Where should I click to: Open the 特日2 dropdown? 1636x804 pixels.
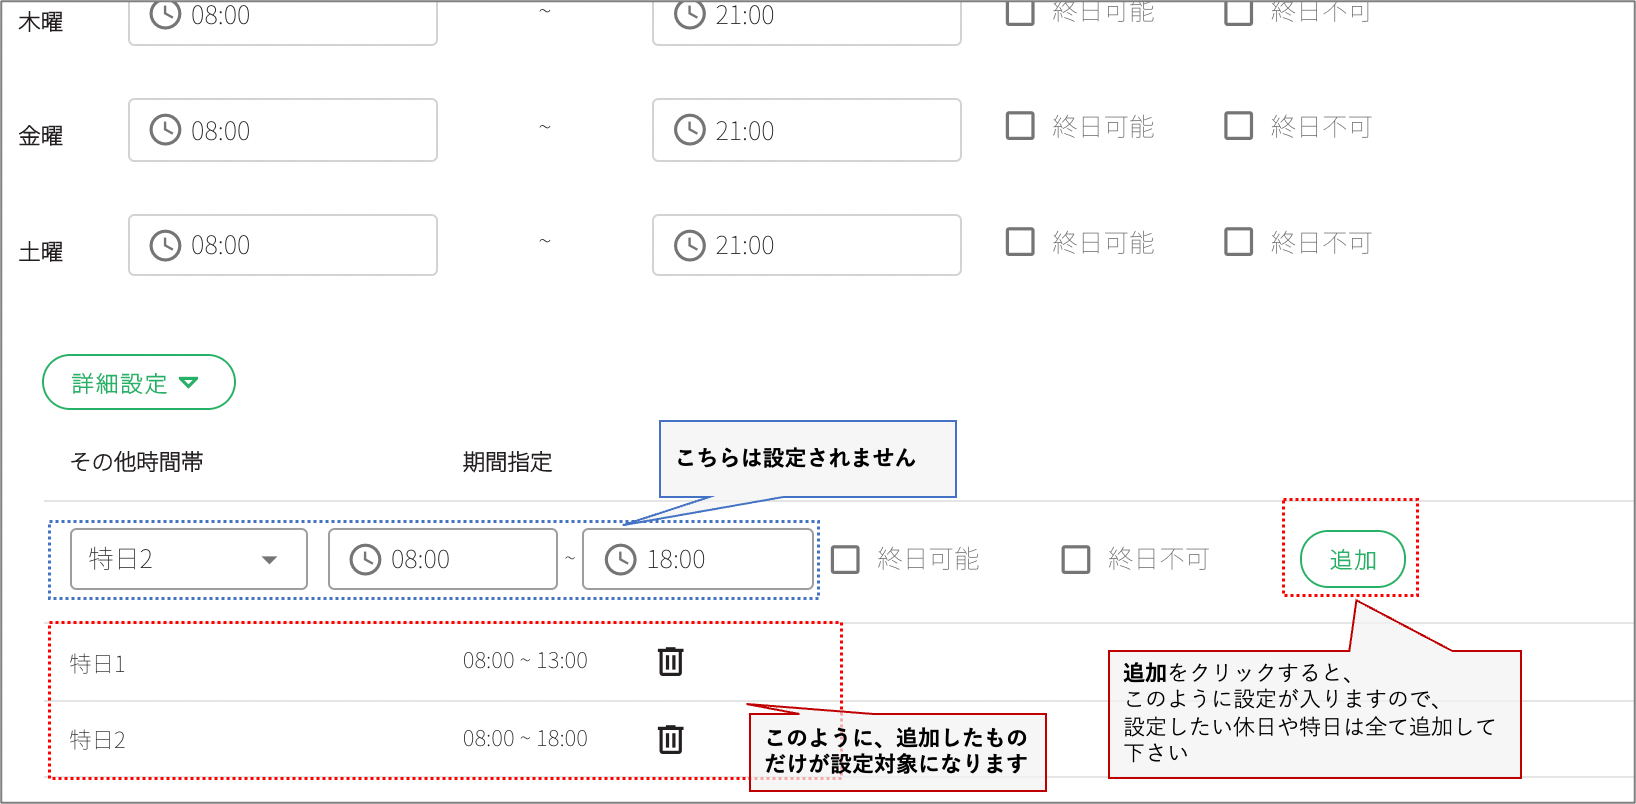[188, 559]
